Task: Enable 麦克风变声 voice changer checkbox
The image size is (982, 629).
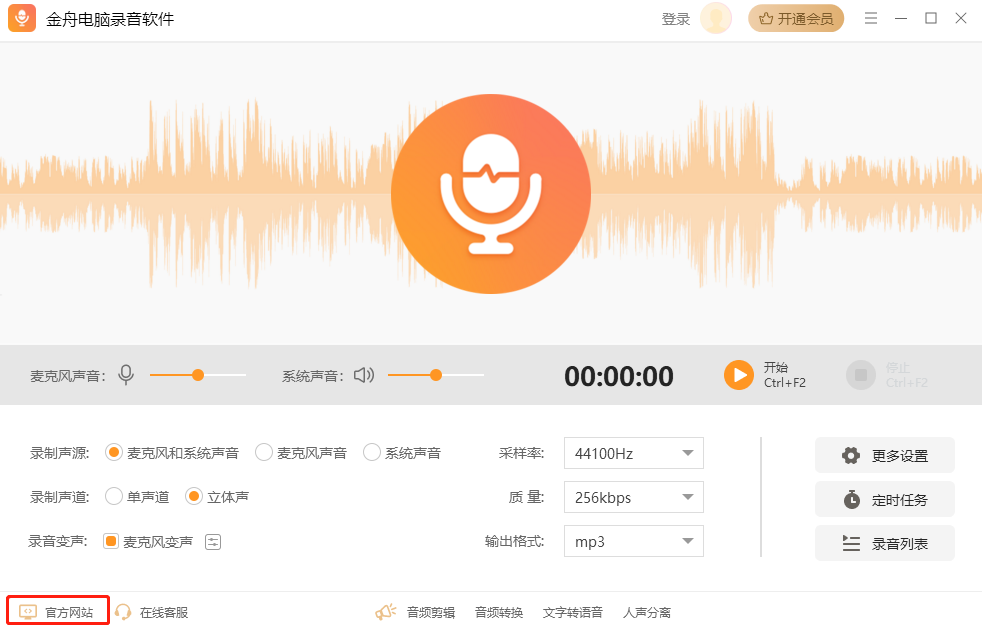Action: click(112, 540)
